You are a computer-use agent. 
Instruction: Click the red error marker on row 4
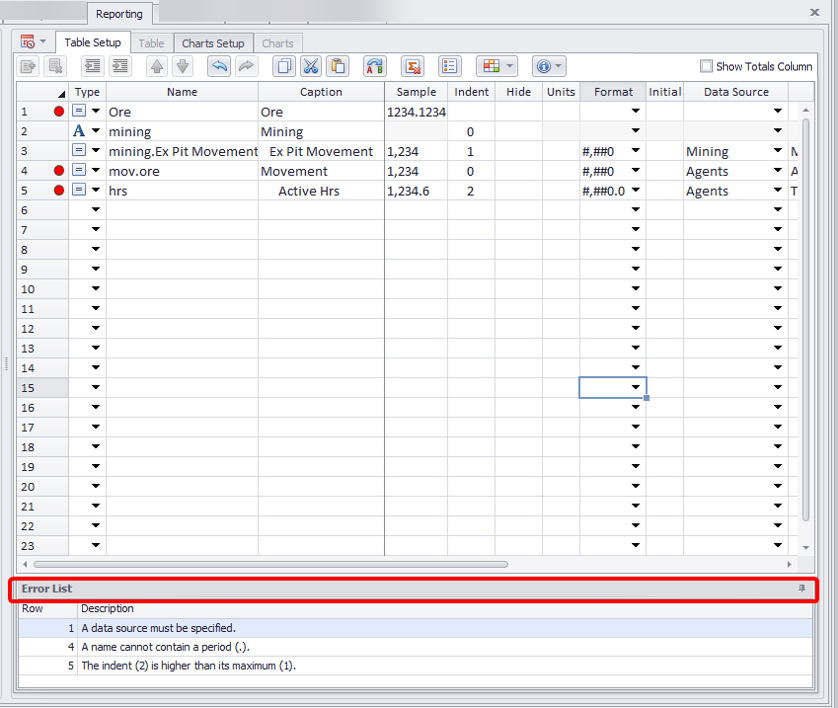(x=59, y=171)
